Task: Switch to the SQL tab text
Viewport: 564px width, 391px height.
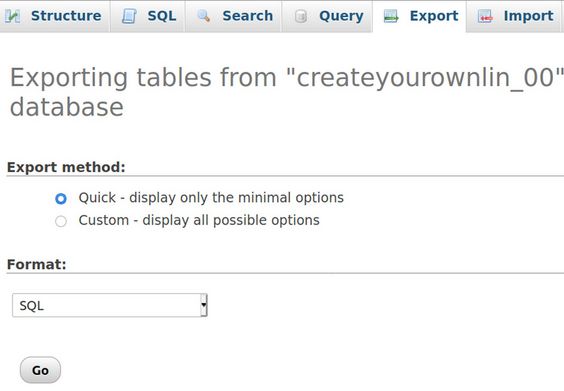Action: 162,16
